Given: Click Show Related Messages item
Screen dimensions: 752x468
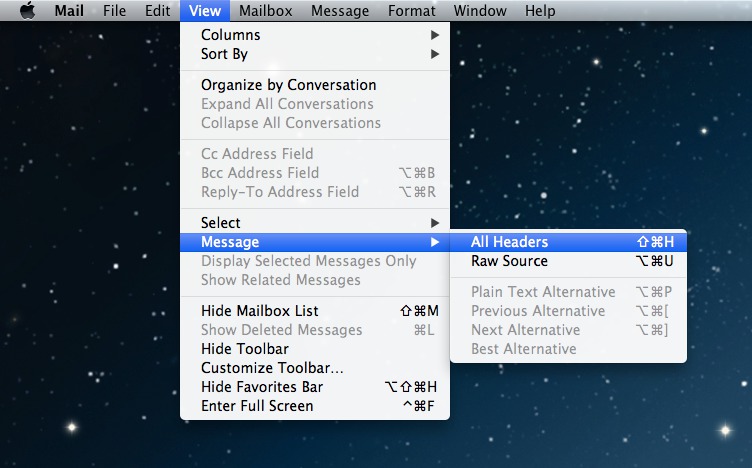Looking at the screenshot, I should (x=315, y=280).
